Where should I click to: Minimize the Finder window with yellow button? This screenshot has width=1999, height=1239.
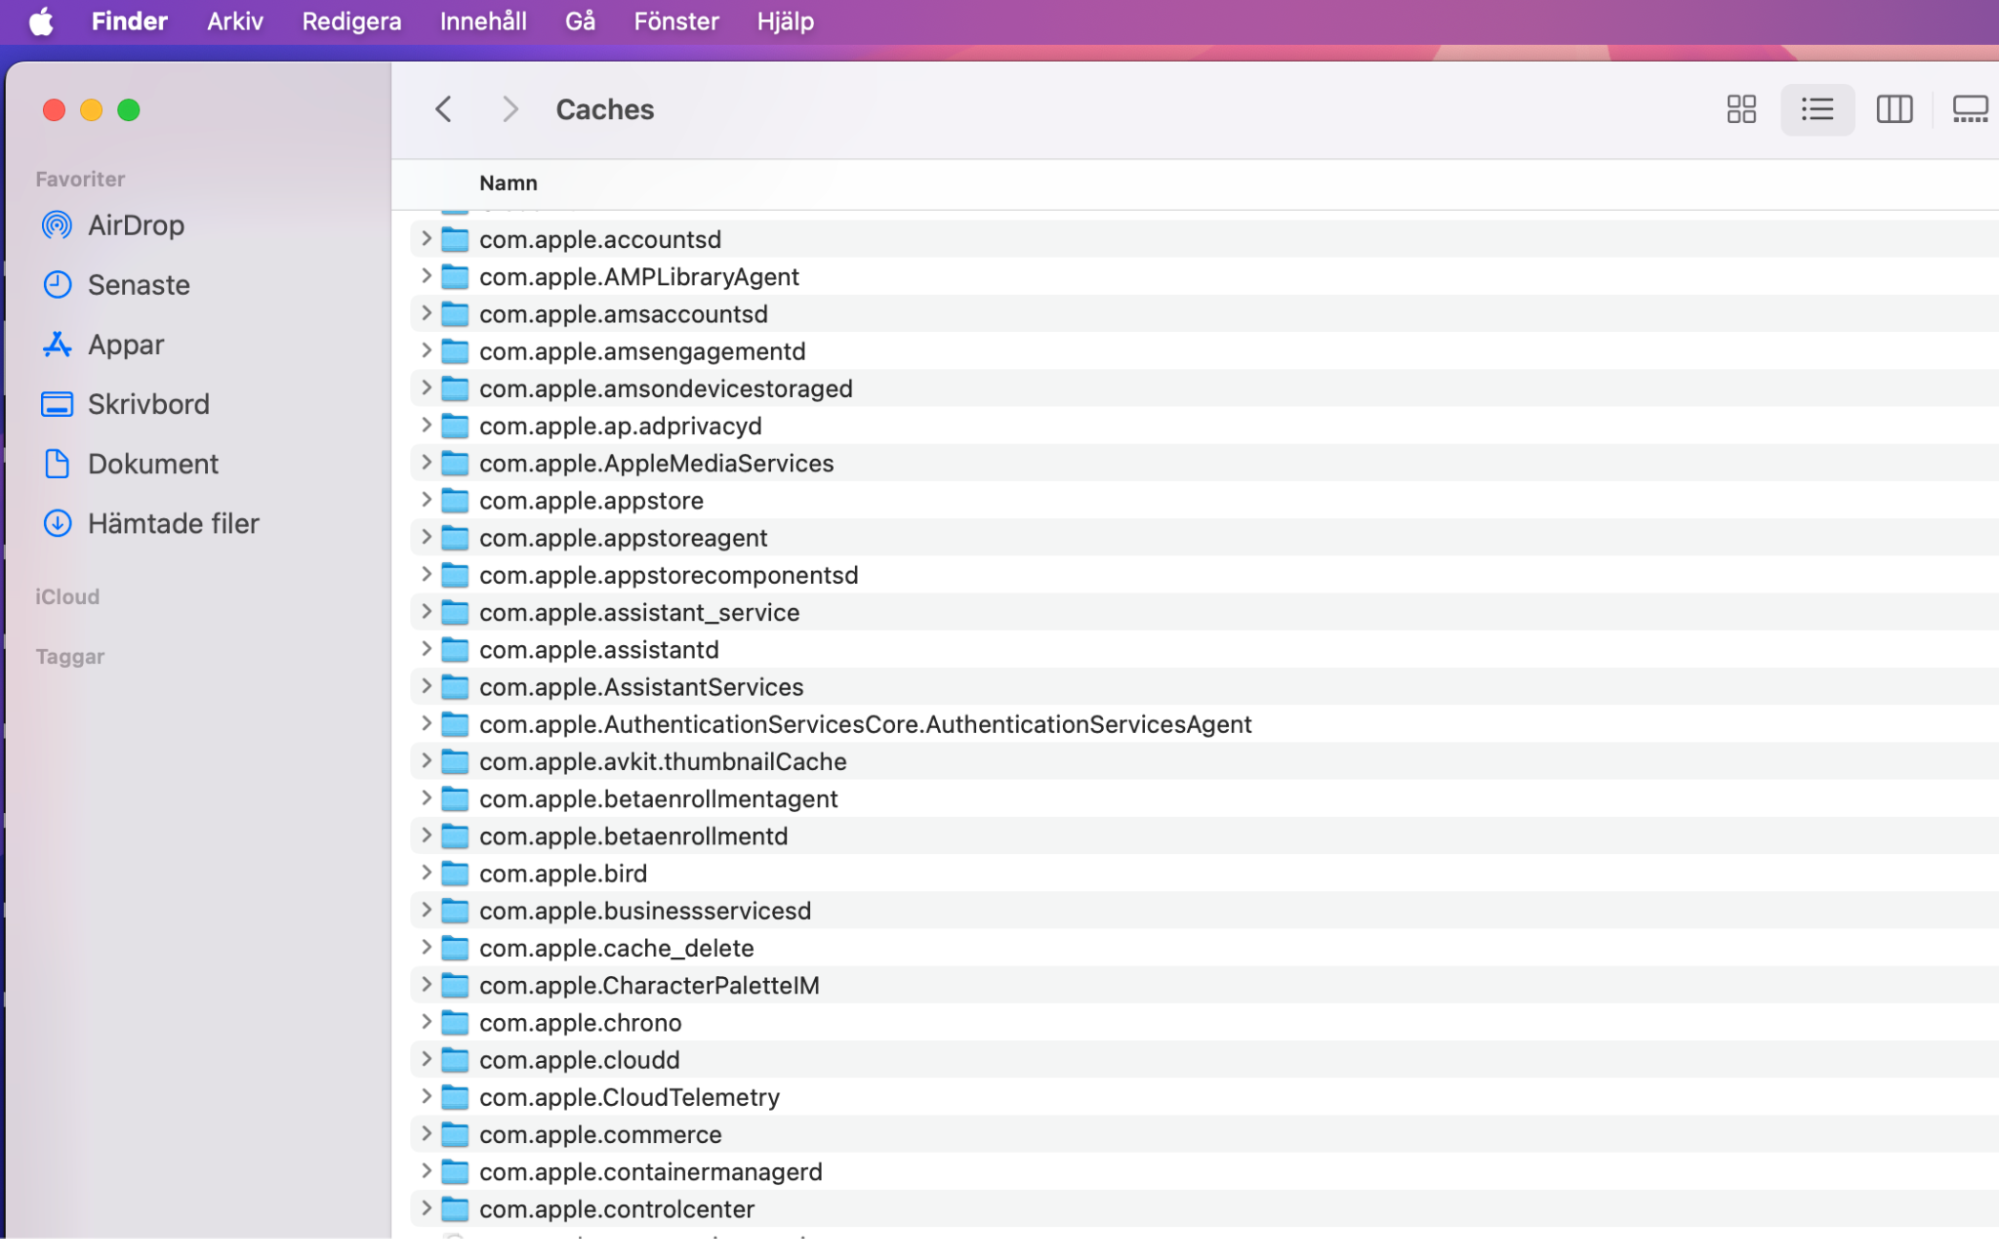point(91,110)
